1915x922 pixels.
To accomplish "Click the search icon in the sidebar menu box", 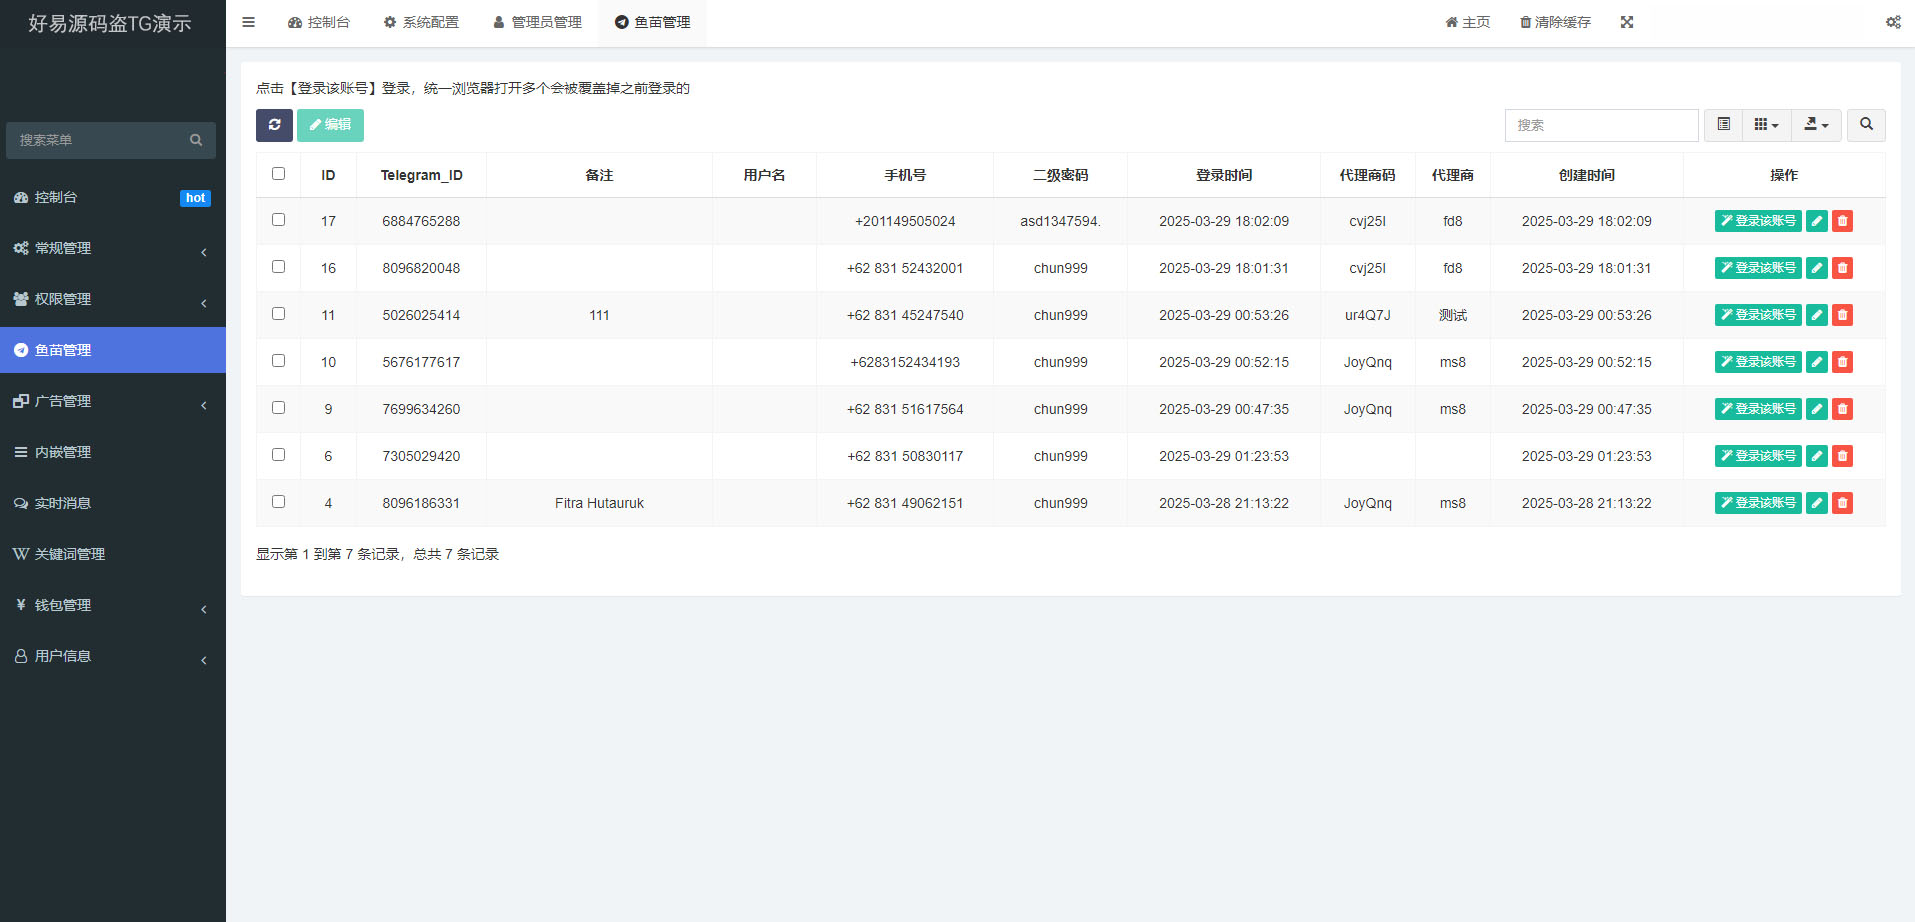I will click(196, 140).
